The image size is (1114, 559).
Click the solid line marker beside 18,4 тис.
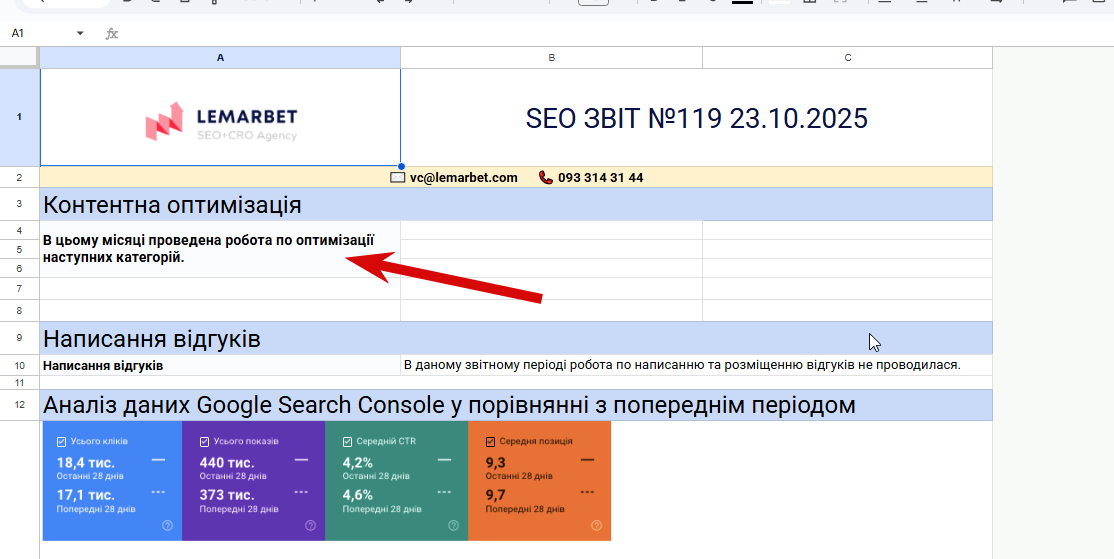pos(158,460)
